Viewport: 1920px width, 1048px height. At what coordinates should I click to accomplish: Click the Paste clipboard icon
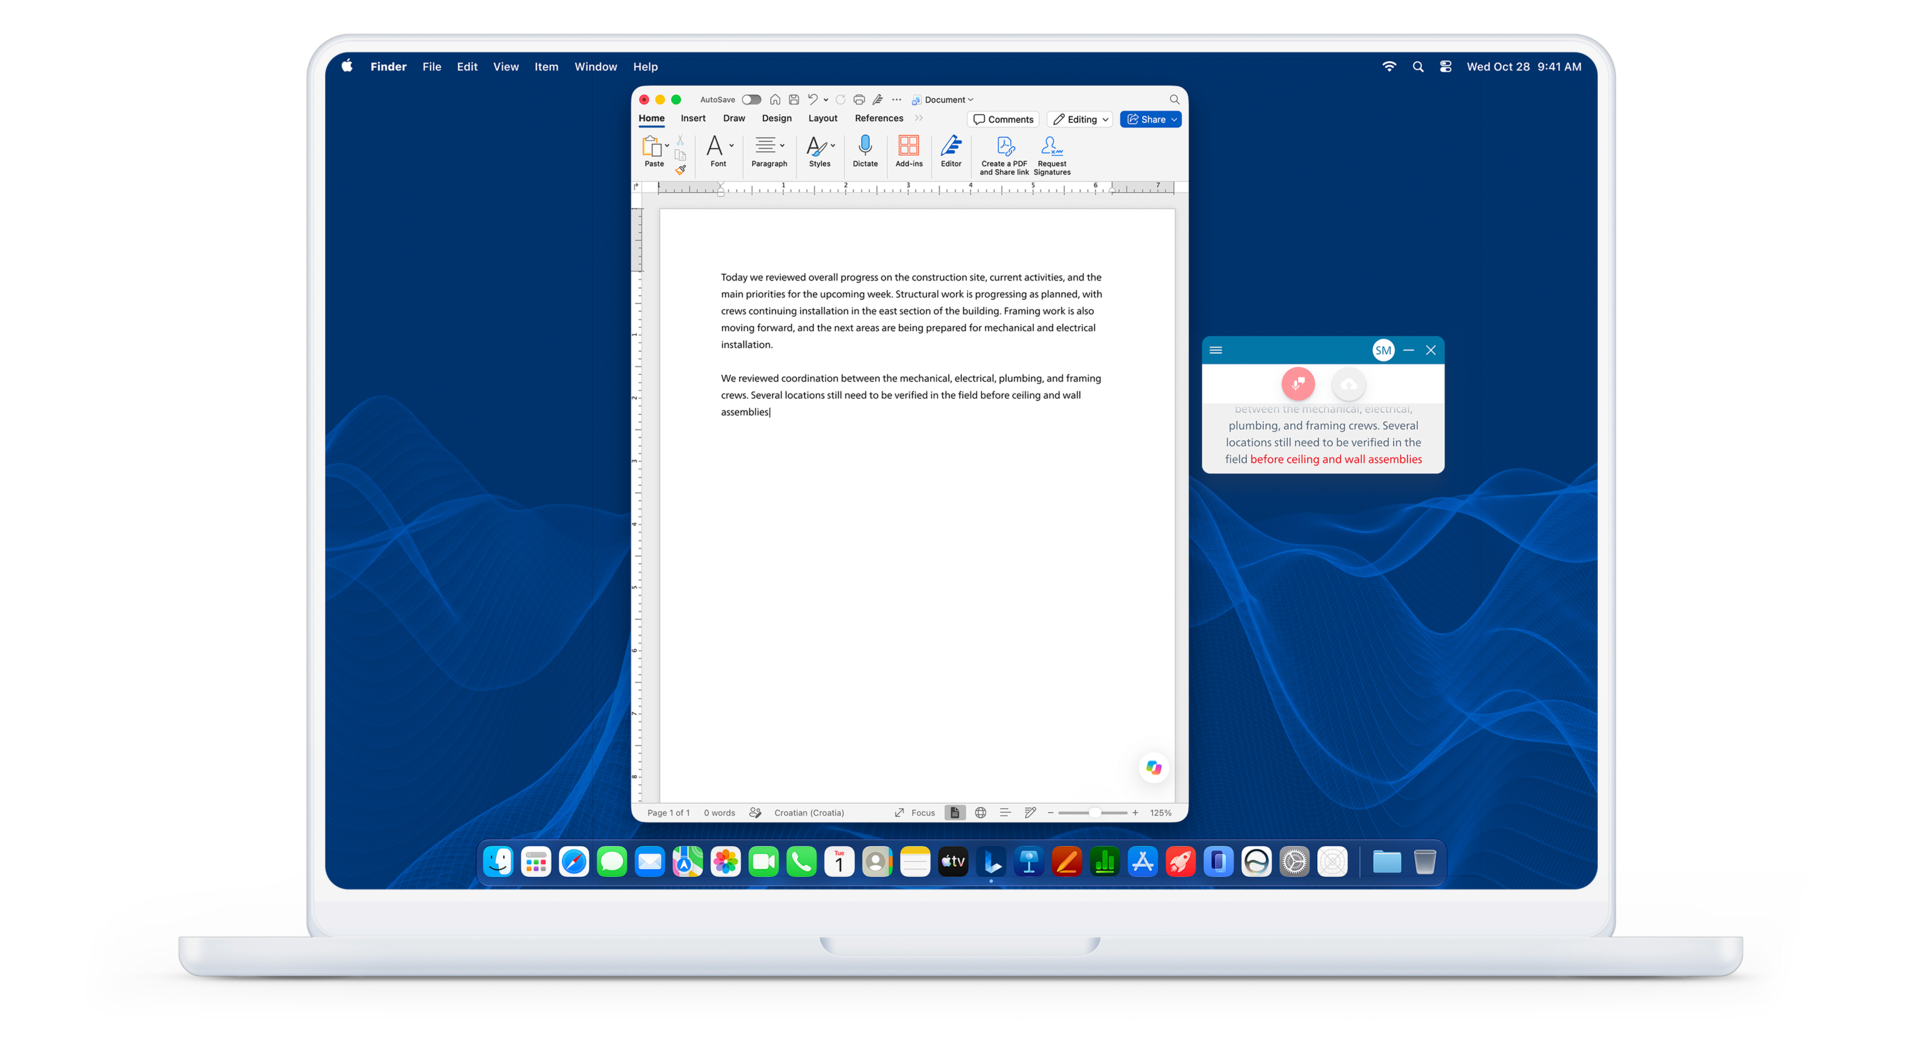pos(652,147)
